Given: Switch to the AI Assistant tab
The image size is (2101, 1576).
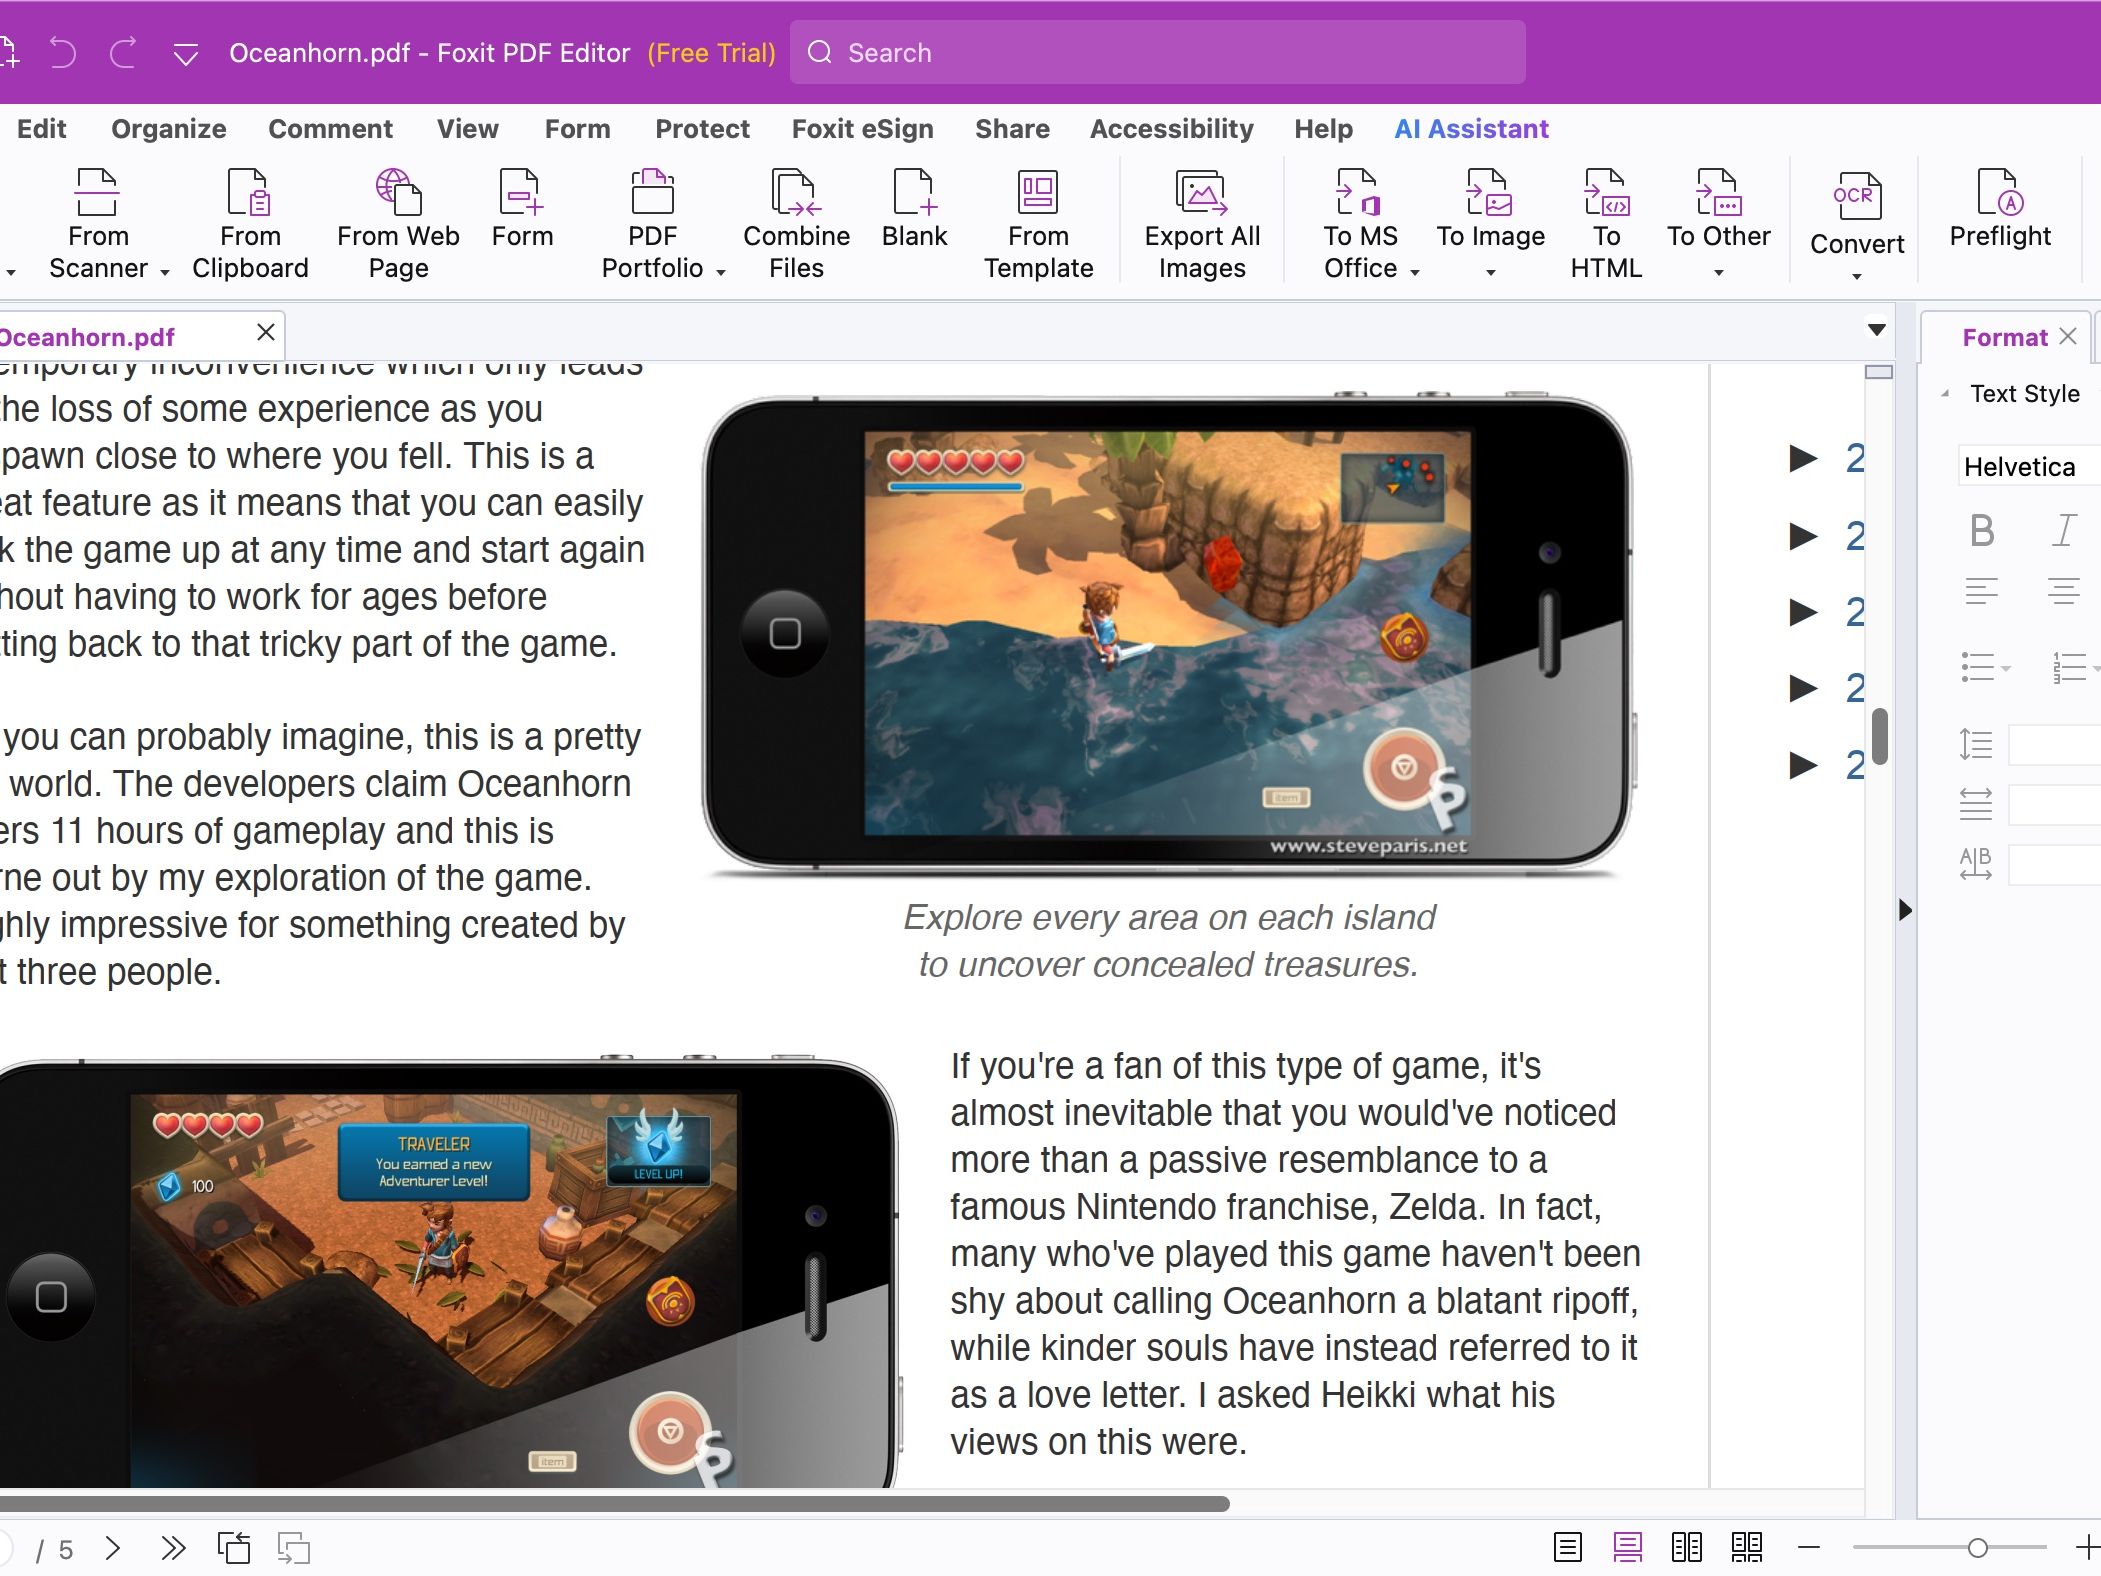Looking at the screenshot, I should coord(1471,129).
